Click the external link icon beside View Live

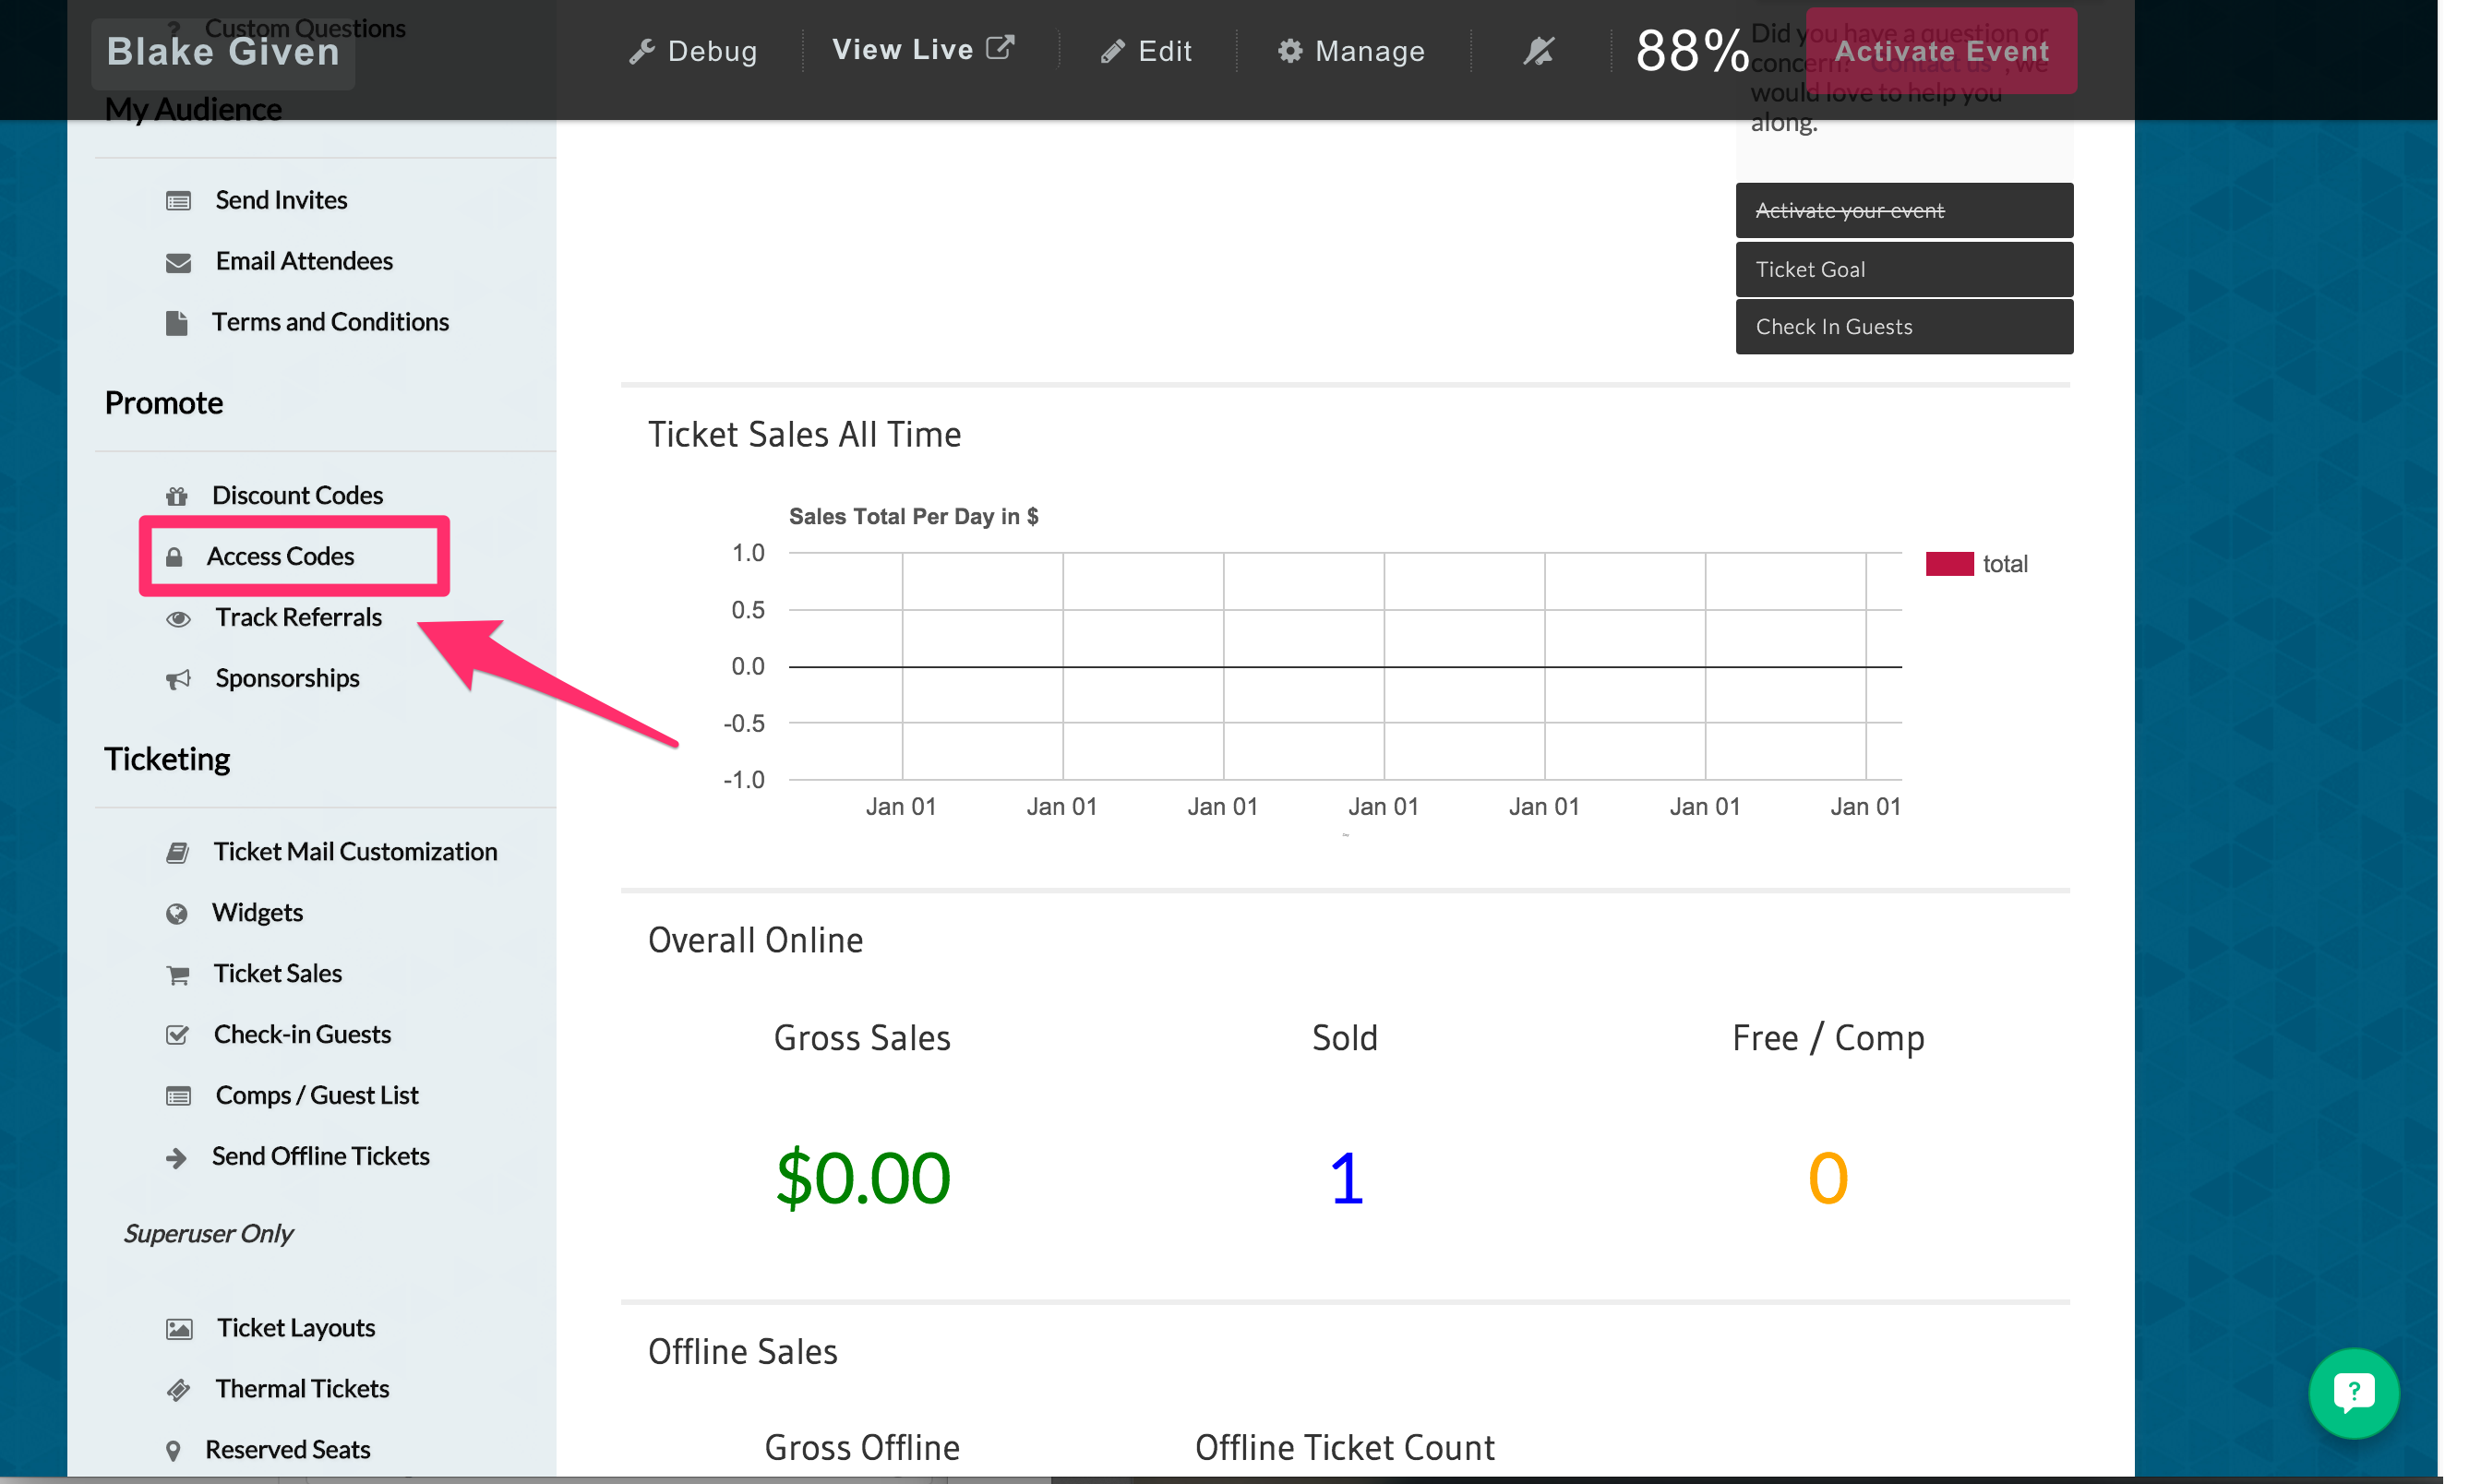pos(1000,48)
